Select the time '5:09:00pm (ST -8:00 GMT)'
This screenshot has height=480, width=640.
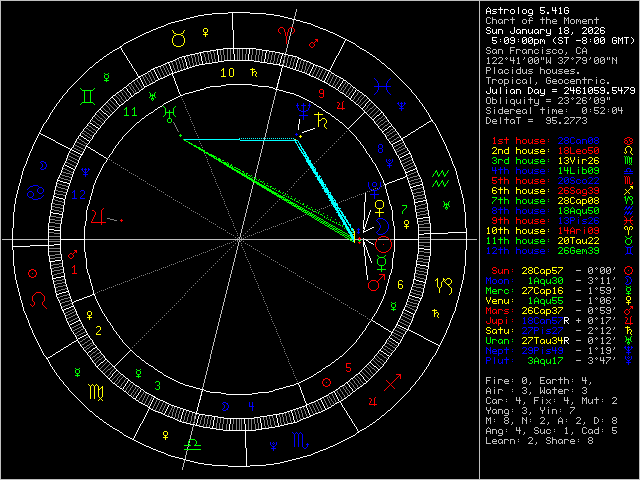click(x=563, y=41)
